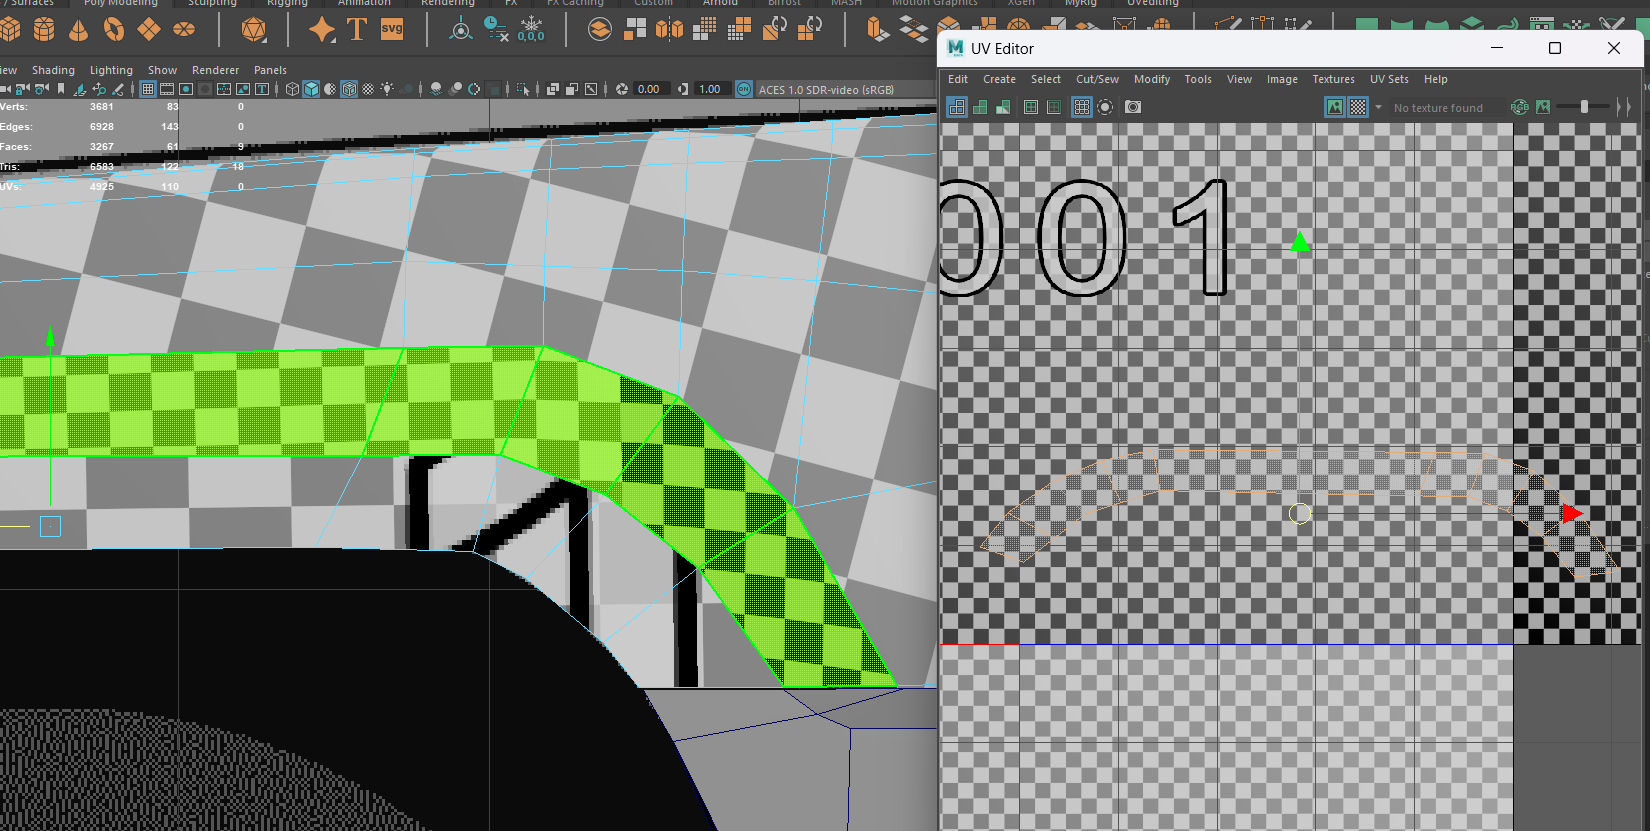This screenshot has height=831, width=1650.
Task: Toggle the UV Editor grid display
Action: tap(1081, 107)
